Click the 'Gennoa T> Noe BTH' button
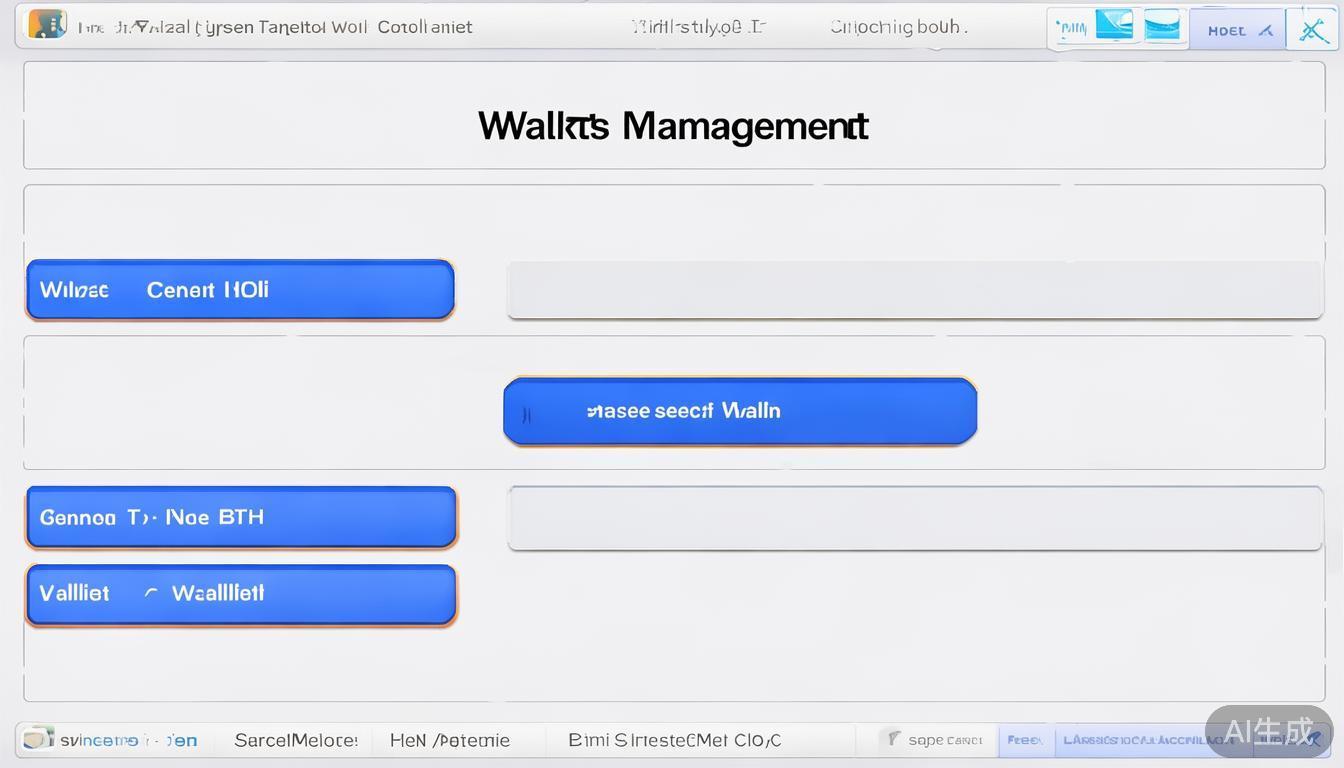 (241, 517)
